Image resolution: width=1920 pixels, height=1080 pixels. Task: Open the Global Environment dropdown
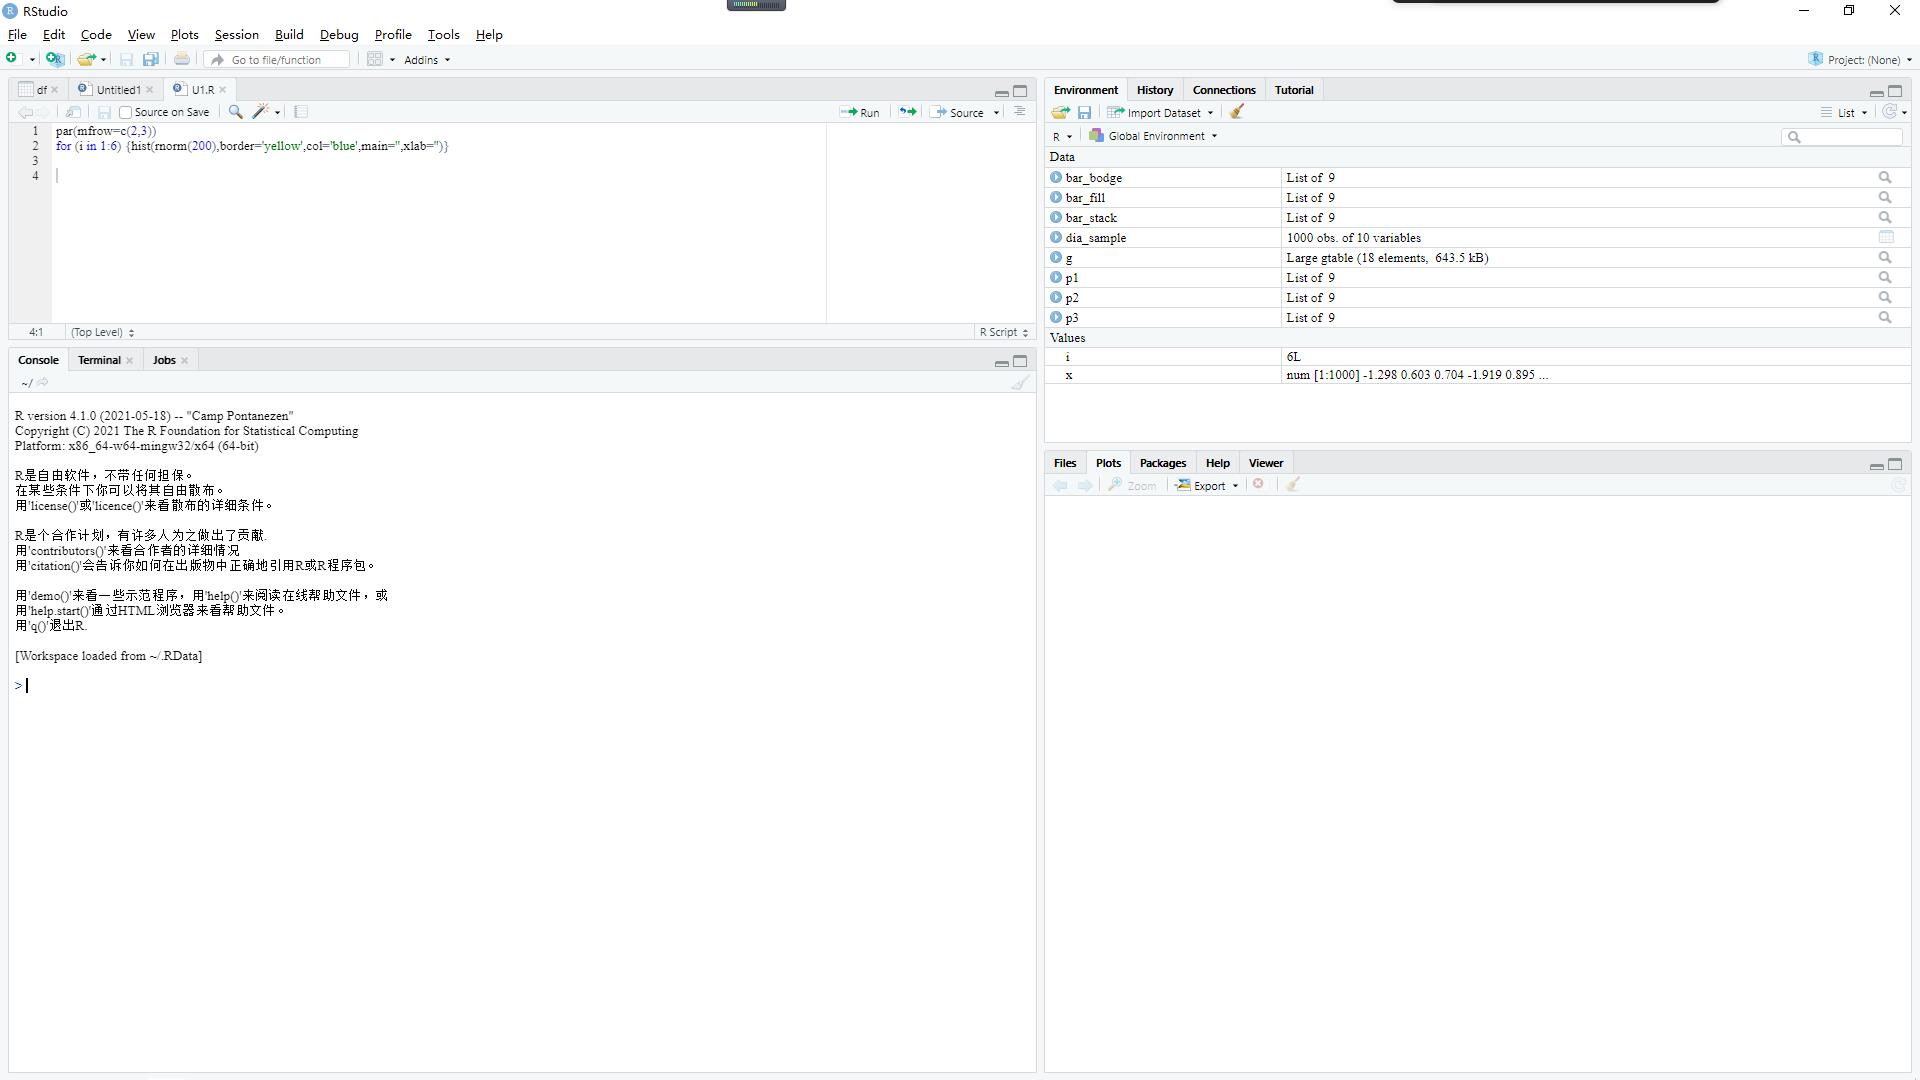[x=1153, y=136]
